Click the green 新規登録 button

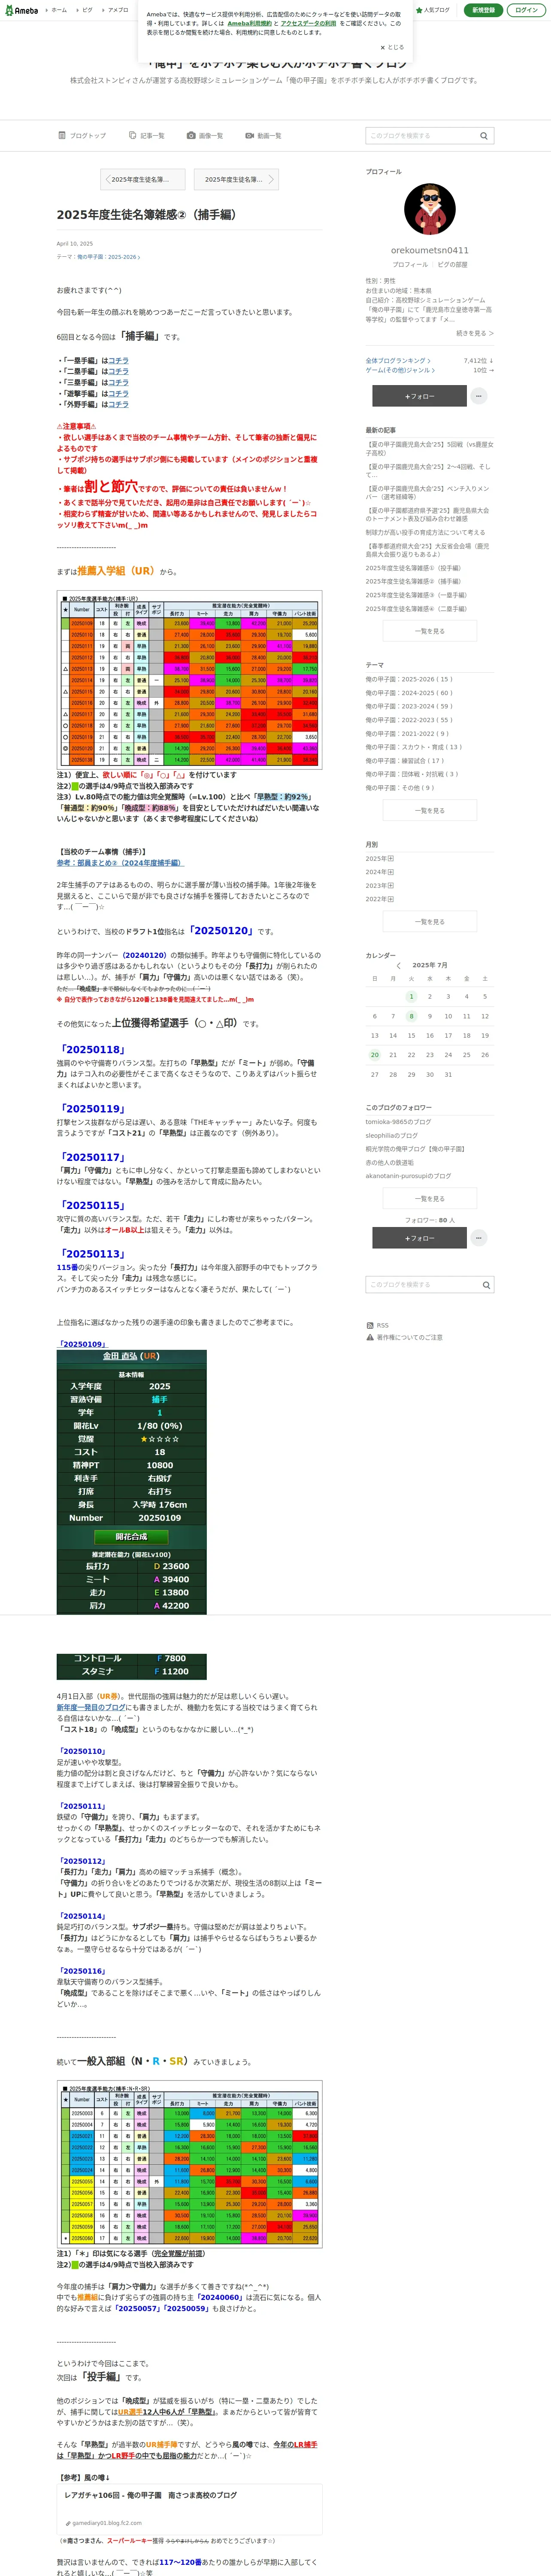pos(483,10)
